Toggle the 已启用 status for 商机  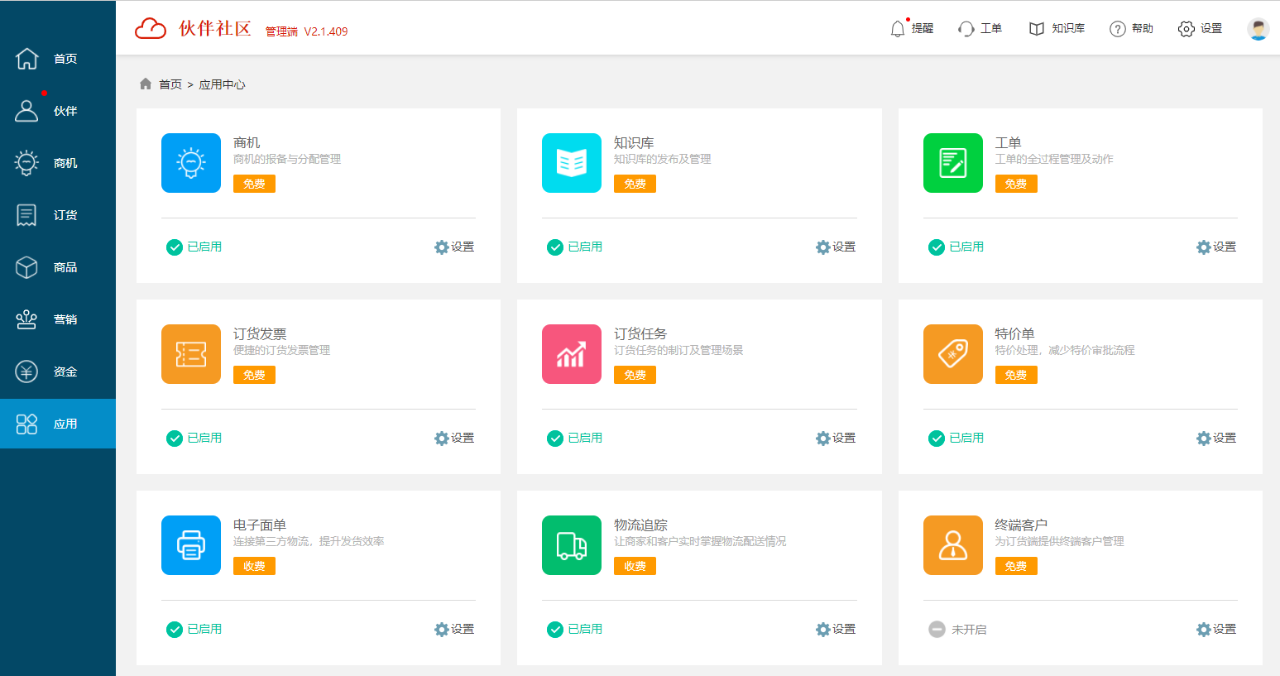click(194, 247)
